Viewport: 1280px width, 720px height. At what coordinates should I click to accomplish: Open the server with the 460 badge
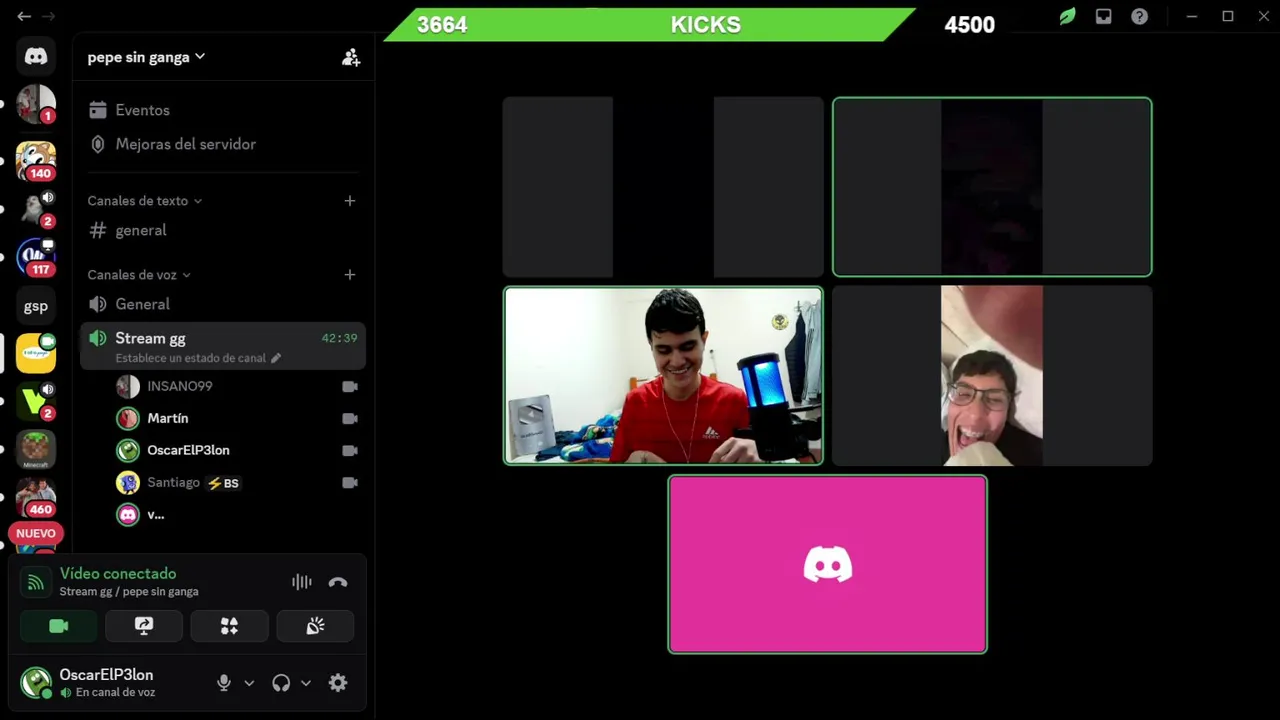(36, 497)
